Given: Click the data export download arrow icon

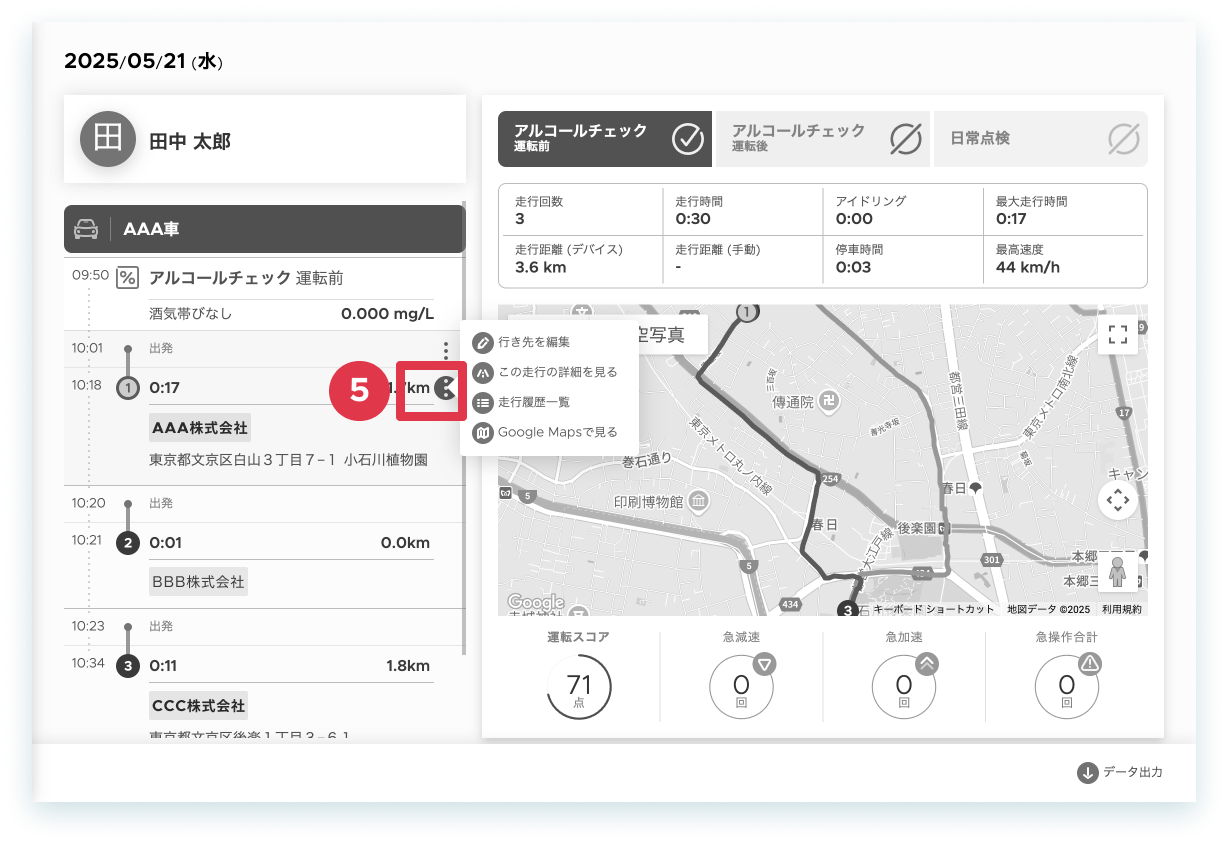Looking at the screenshot, I should pos(1088,772).
